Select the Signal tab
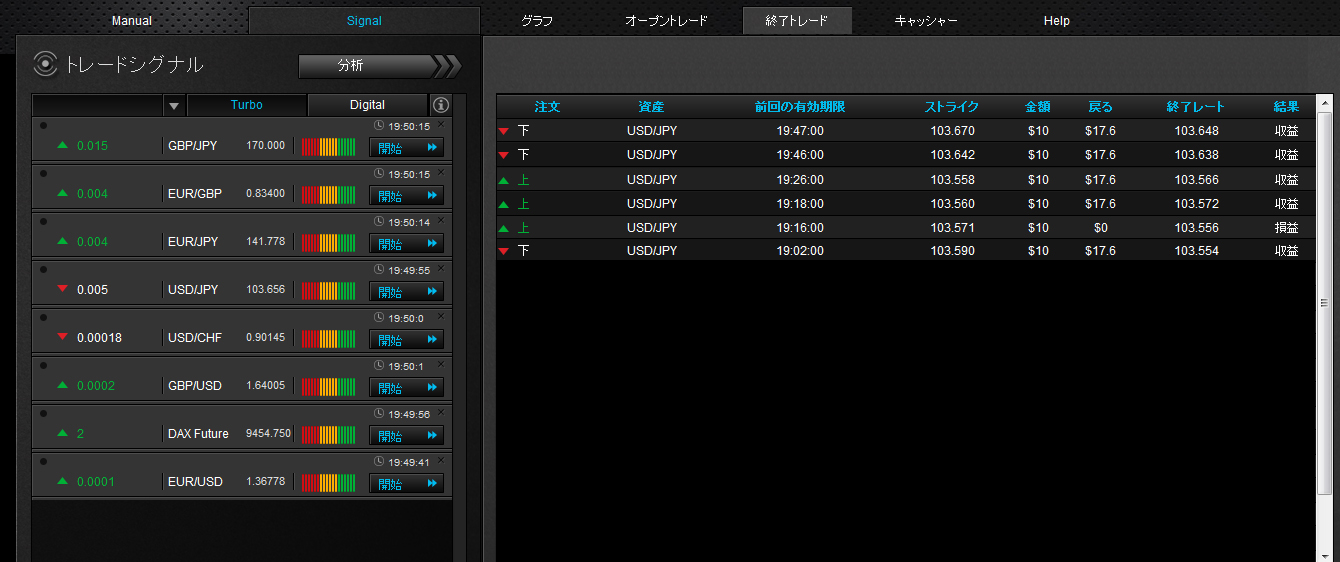The width and height of the screenshot is (1340, 562). (x=364, y=21)
